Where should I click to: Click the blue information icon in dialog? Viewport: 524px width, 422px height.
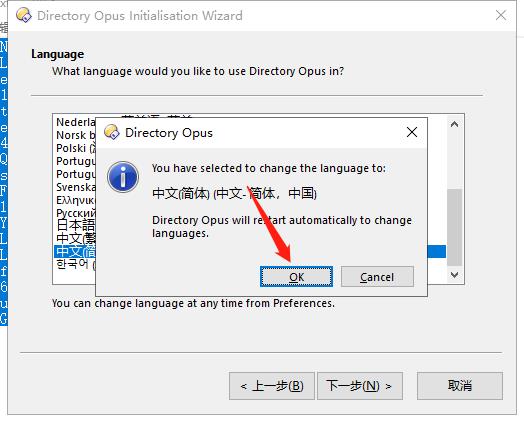pos(123,177)
